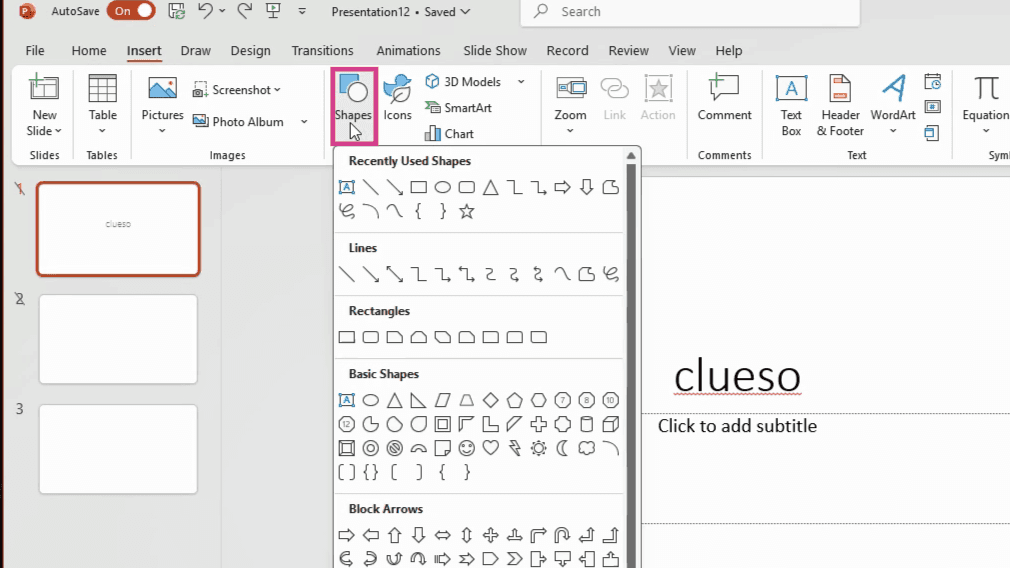Open the File menu
The width and height of the screenshot is (1010, 568).
(x=35, y=50)
